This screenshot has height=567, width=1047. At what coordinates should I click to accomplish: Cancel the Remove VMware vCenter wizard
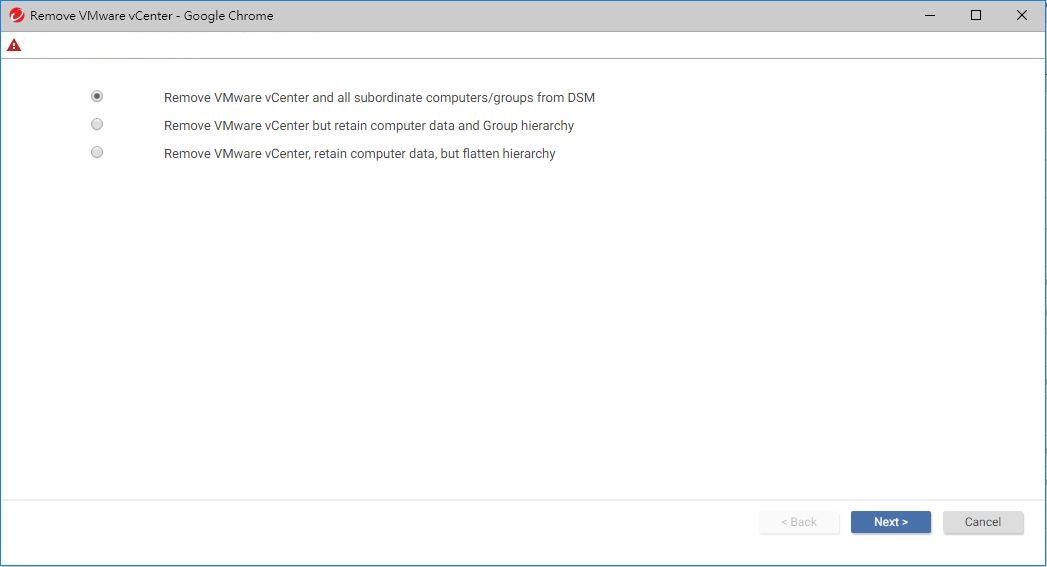(x=982, y=522)
